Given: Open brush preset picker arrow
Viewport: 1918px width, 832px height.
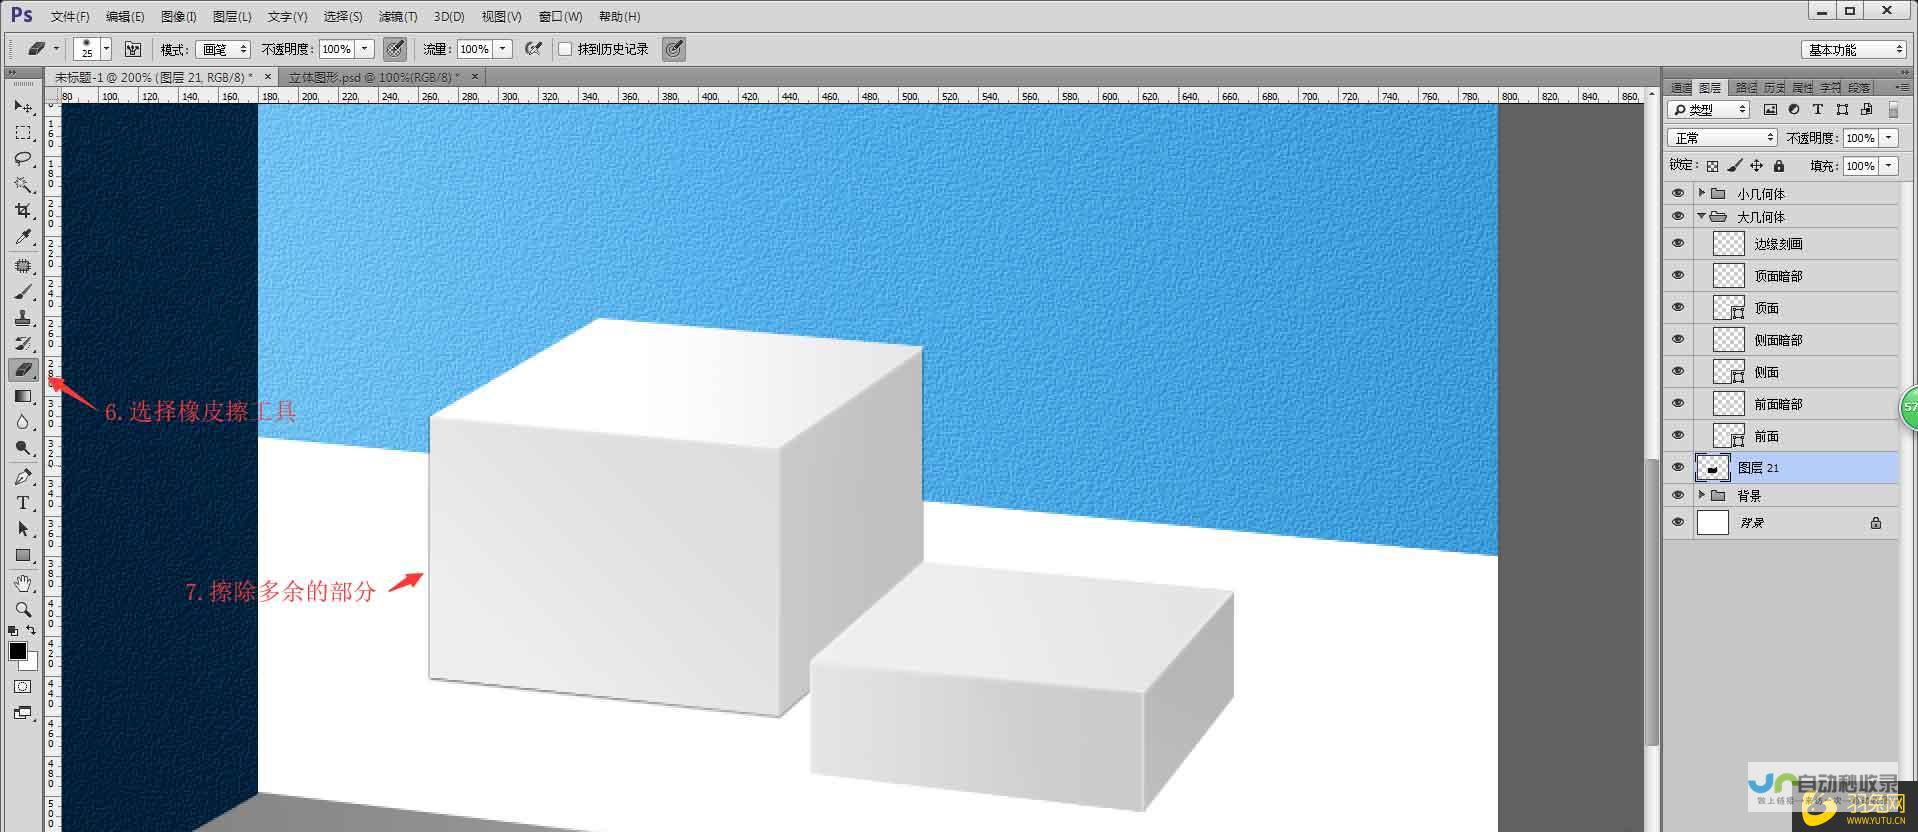Looking at the screenshot, I should click(106, 49).
